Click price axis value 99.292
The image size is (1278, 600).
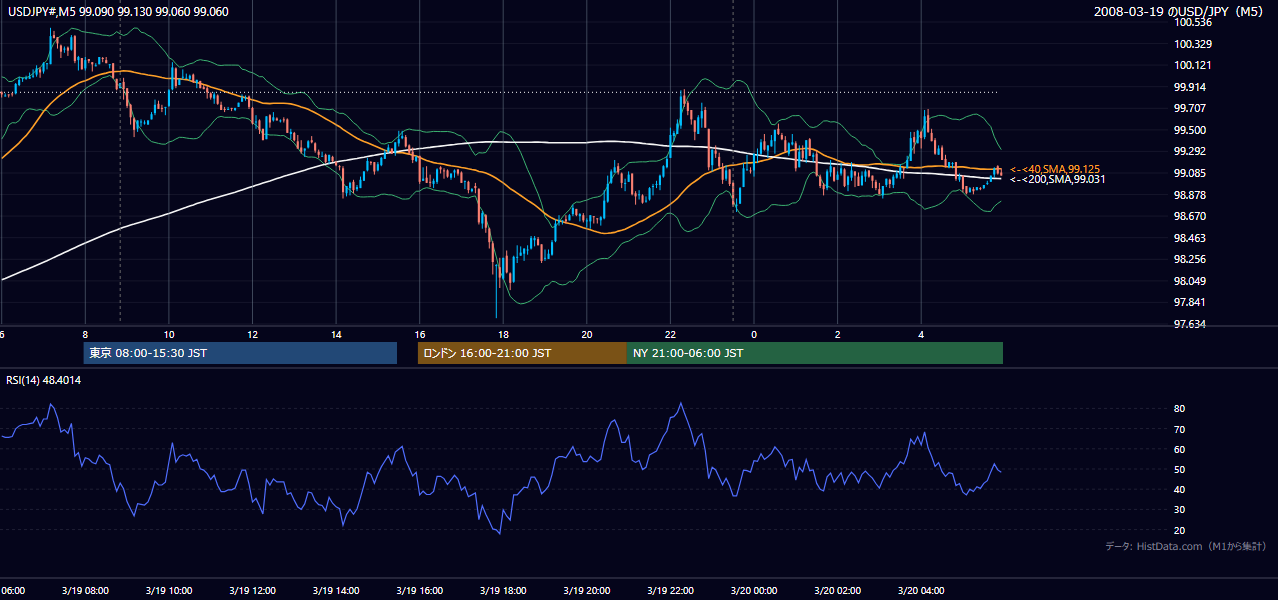pos(1190,152)
